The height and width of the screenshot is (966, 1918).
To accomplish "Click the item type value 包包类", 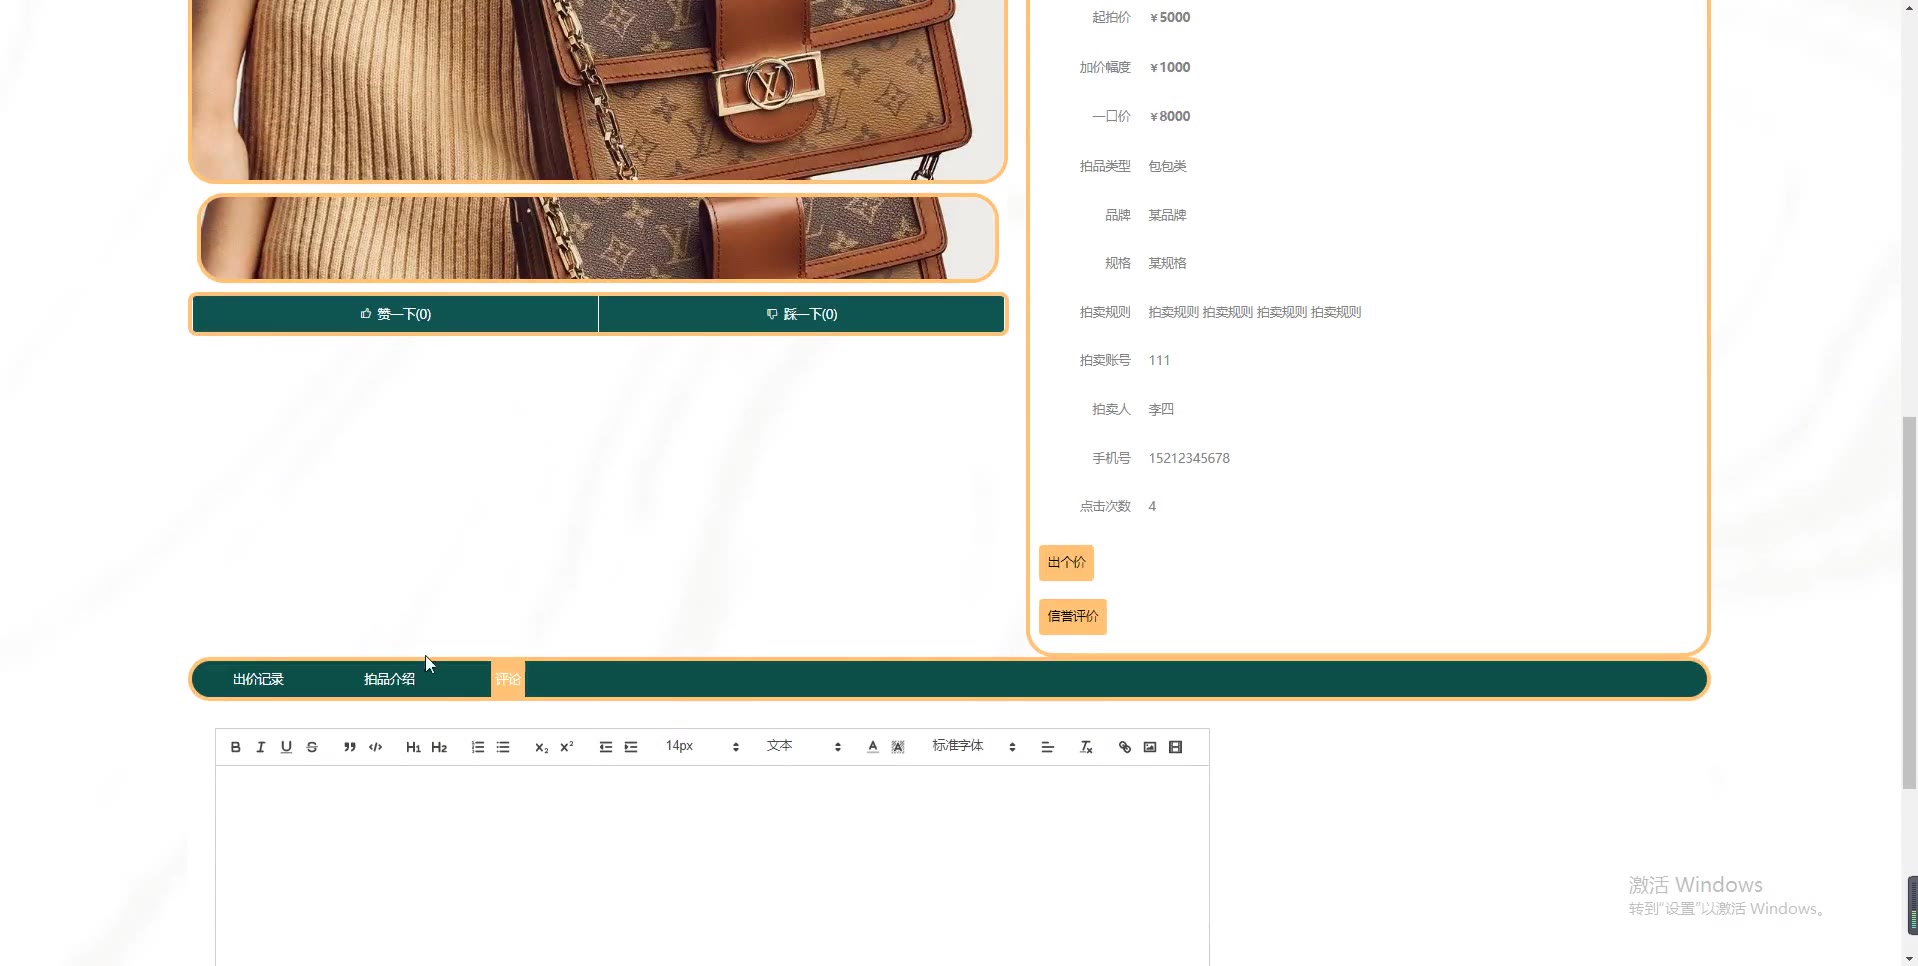I will [x=1167, y=166].
